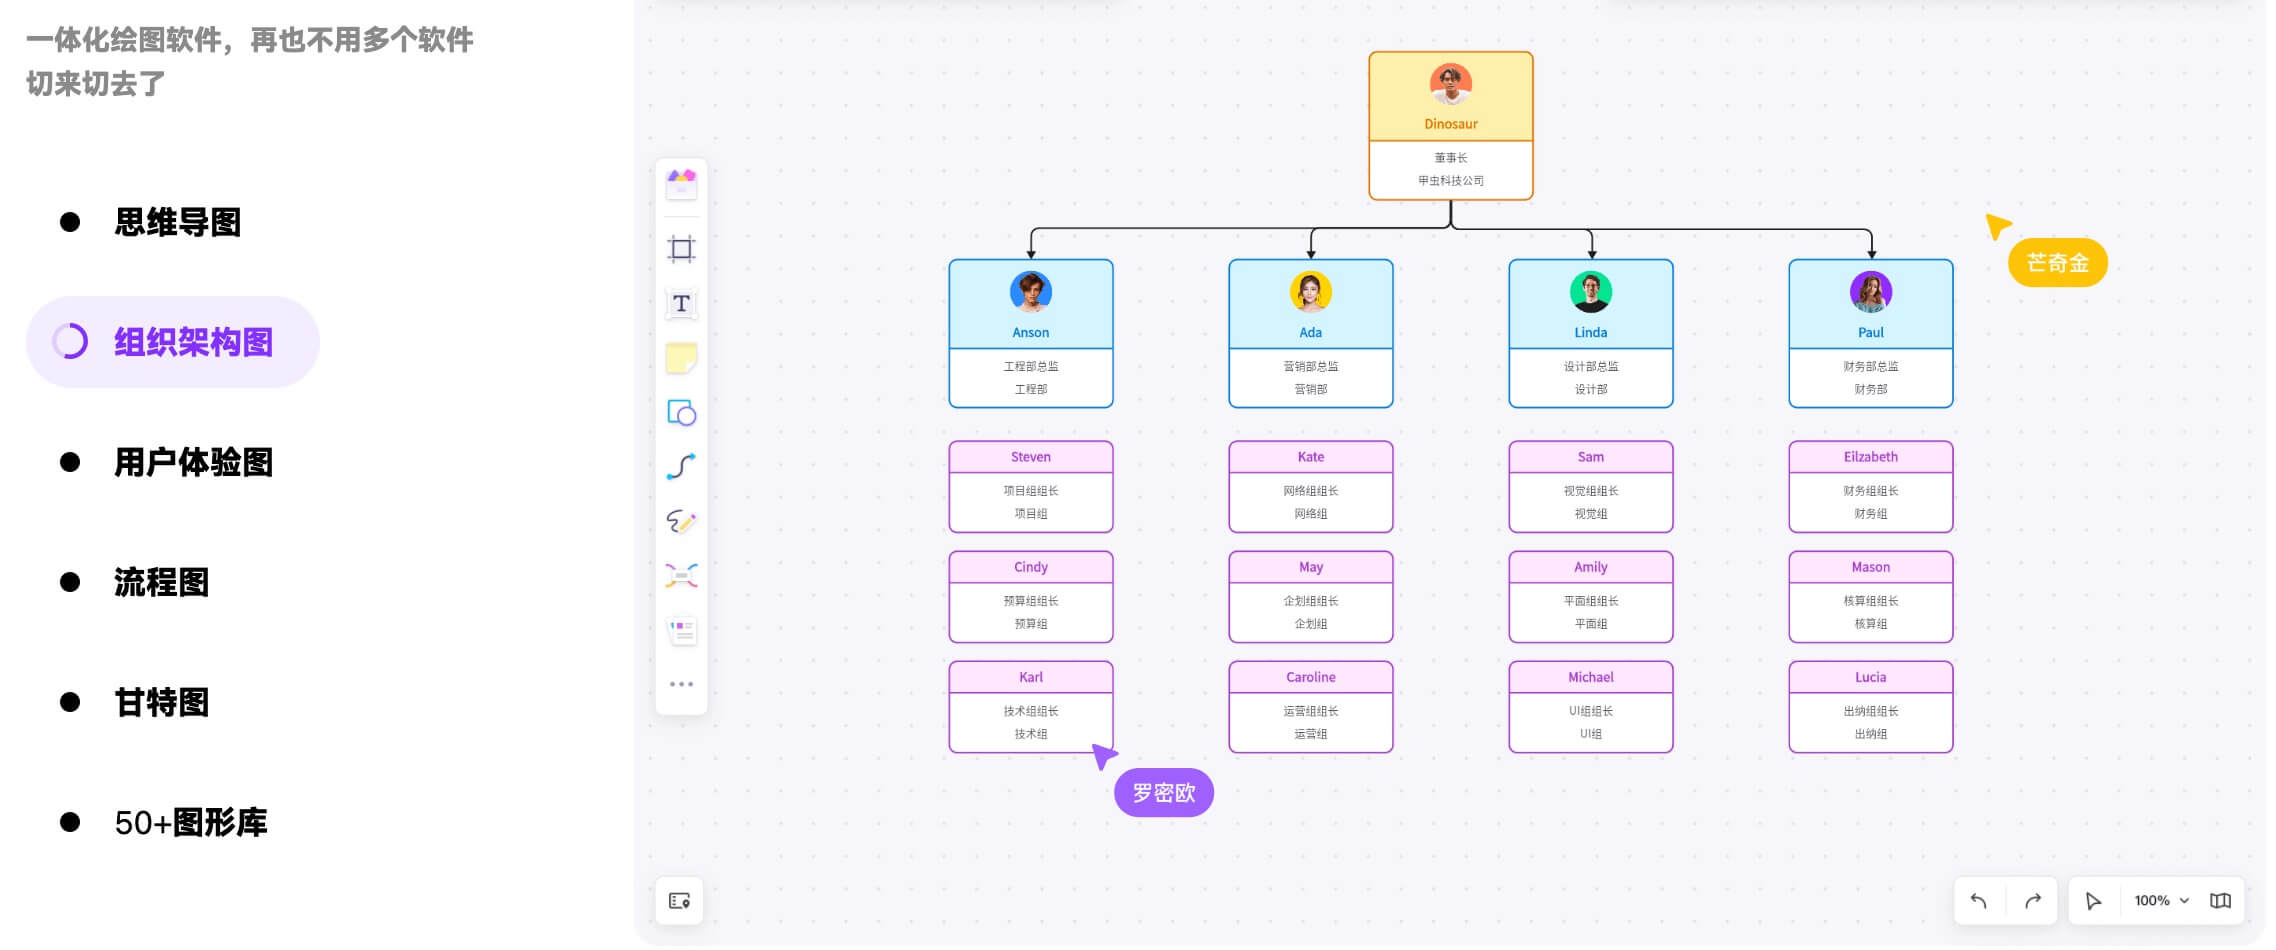2276x950 pixels.
Task: Click the 芒奇金 collaborator cursor label
Action: tap(2058, 263)
